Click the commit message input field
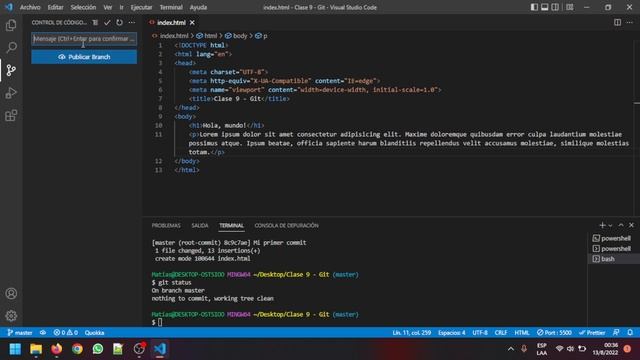This screenshot has width=640, height=360. (84, 39)
